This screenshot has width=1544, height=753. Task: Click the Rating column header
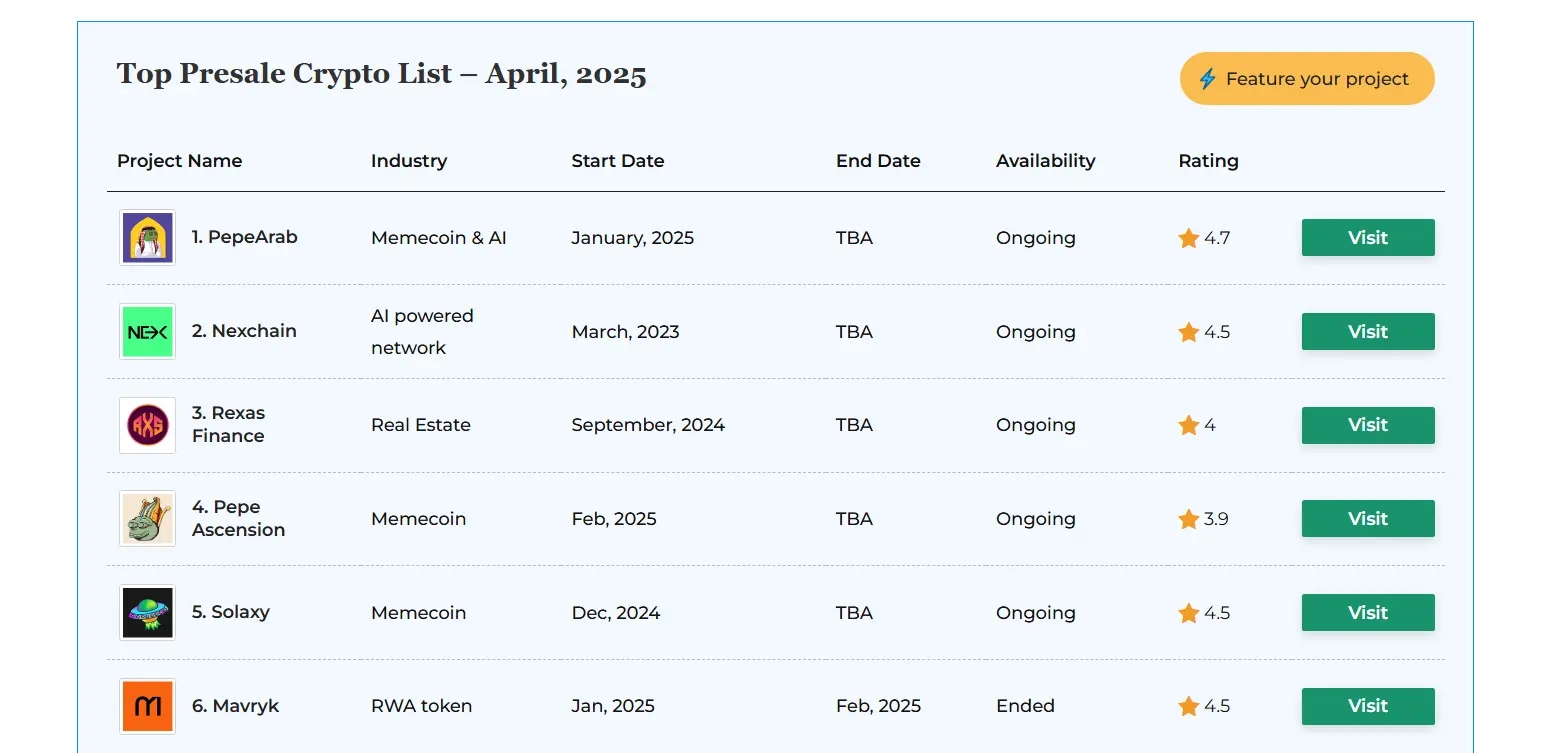(1208, 161)
